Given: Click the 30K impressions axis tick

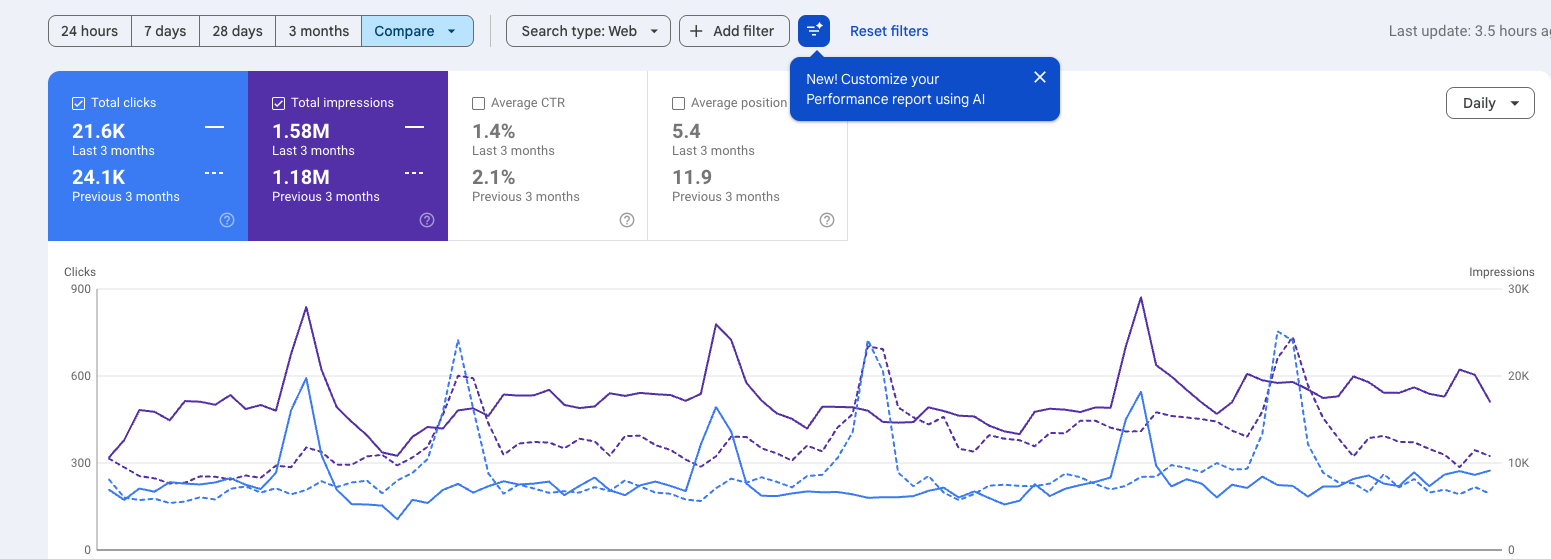Looking at the screenshot, I should [x=1519, y=289].
